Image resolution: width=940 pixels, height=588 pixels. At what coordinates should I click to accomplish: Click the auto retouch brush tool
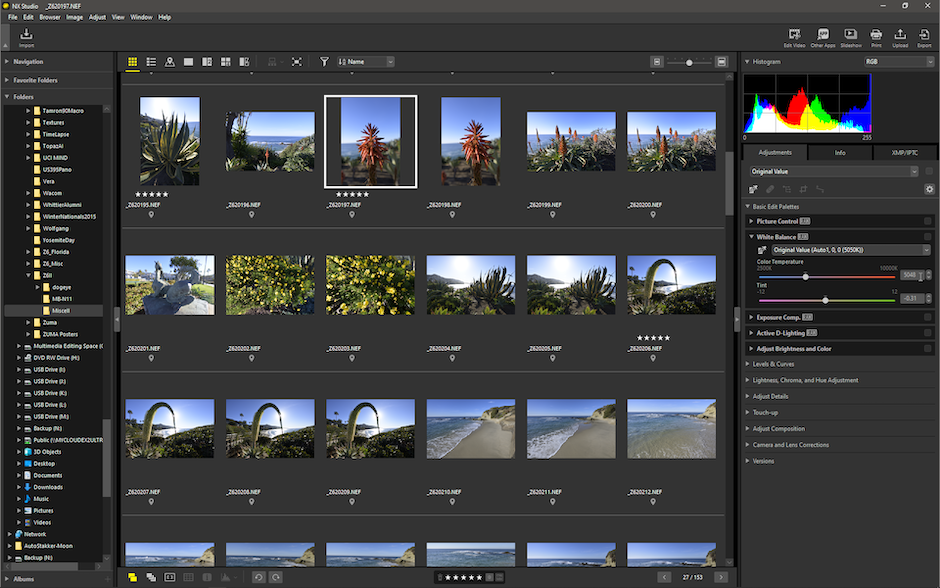(770, 189)
